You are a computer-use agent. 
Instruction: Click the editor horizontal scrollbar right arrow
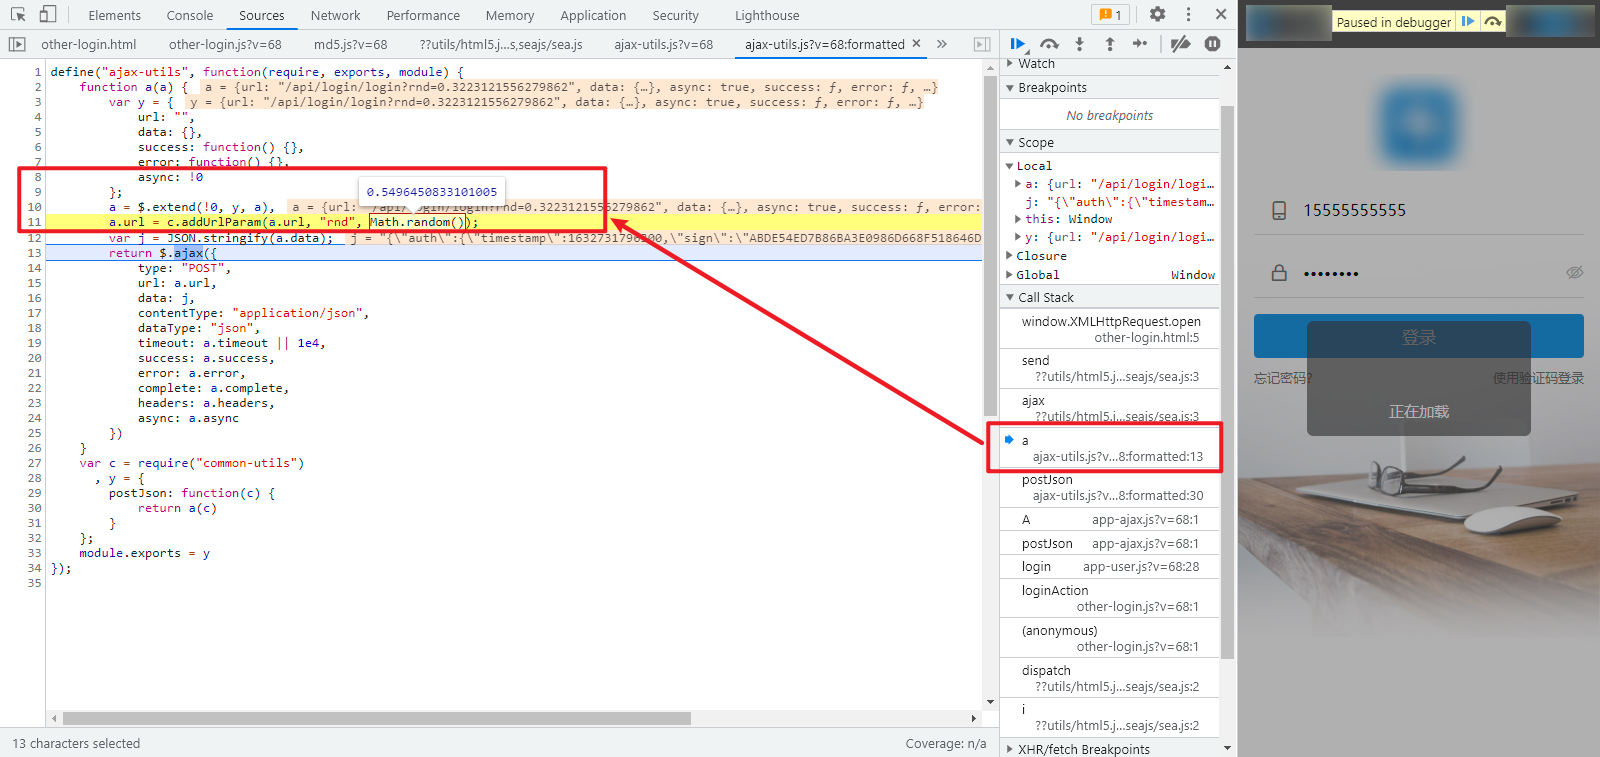[974, 718]
